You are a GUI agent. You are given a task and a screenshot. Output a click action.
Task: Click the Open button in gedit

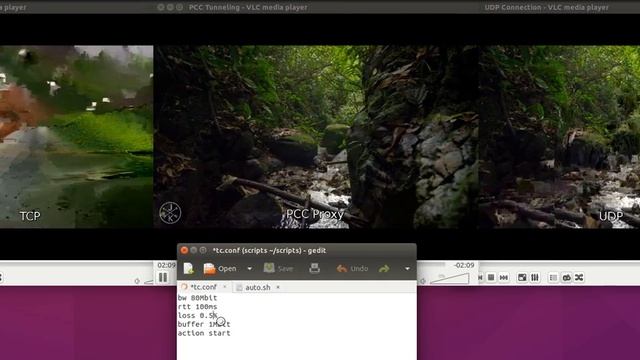pyautogui.click(x=220, y=269)
